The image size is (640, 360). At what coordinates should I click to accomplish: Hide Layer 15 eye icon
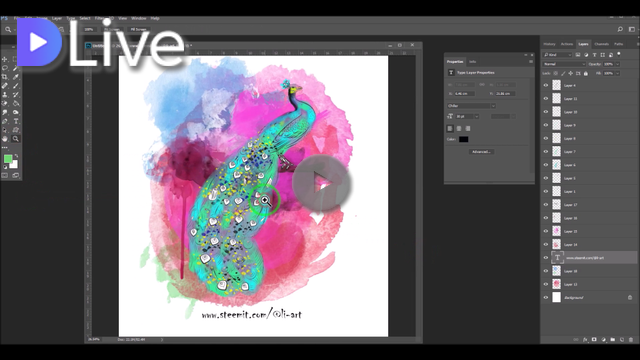[546, 231]
